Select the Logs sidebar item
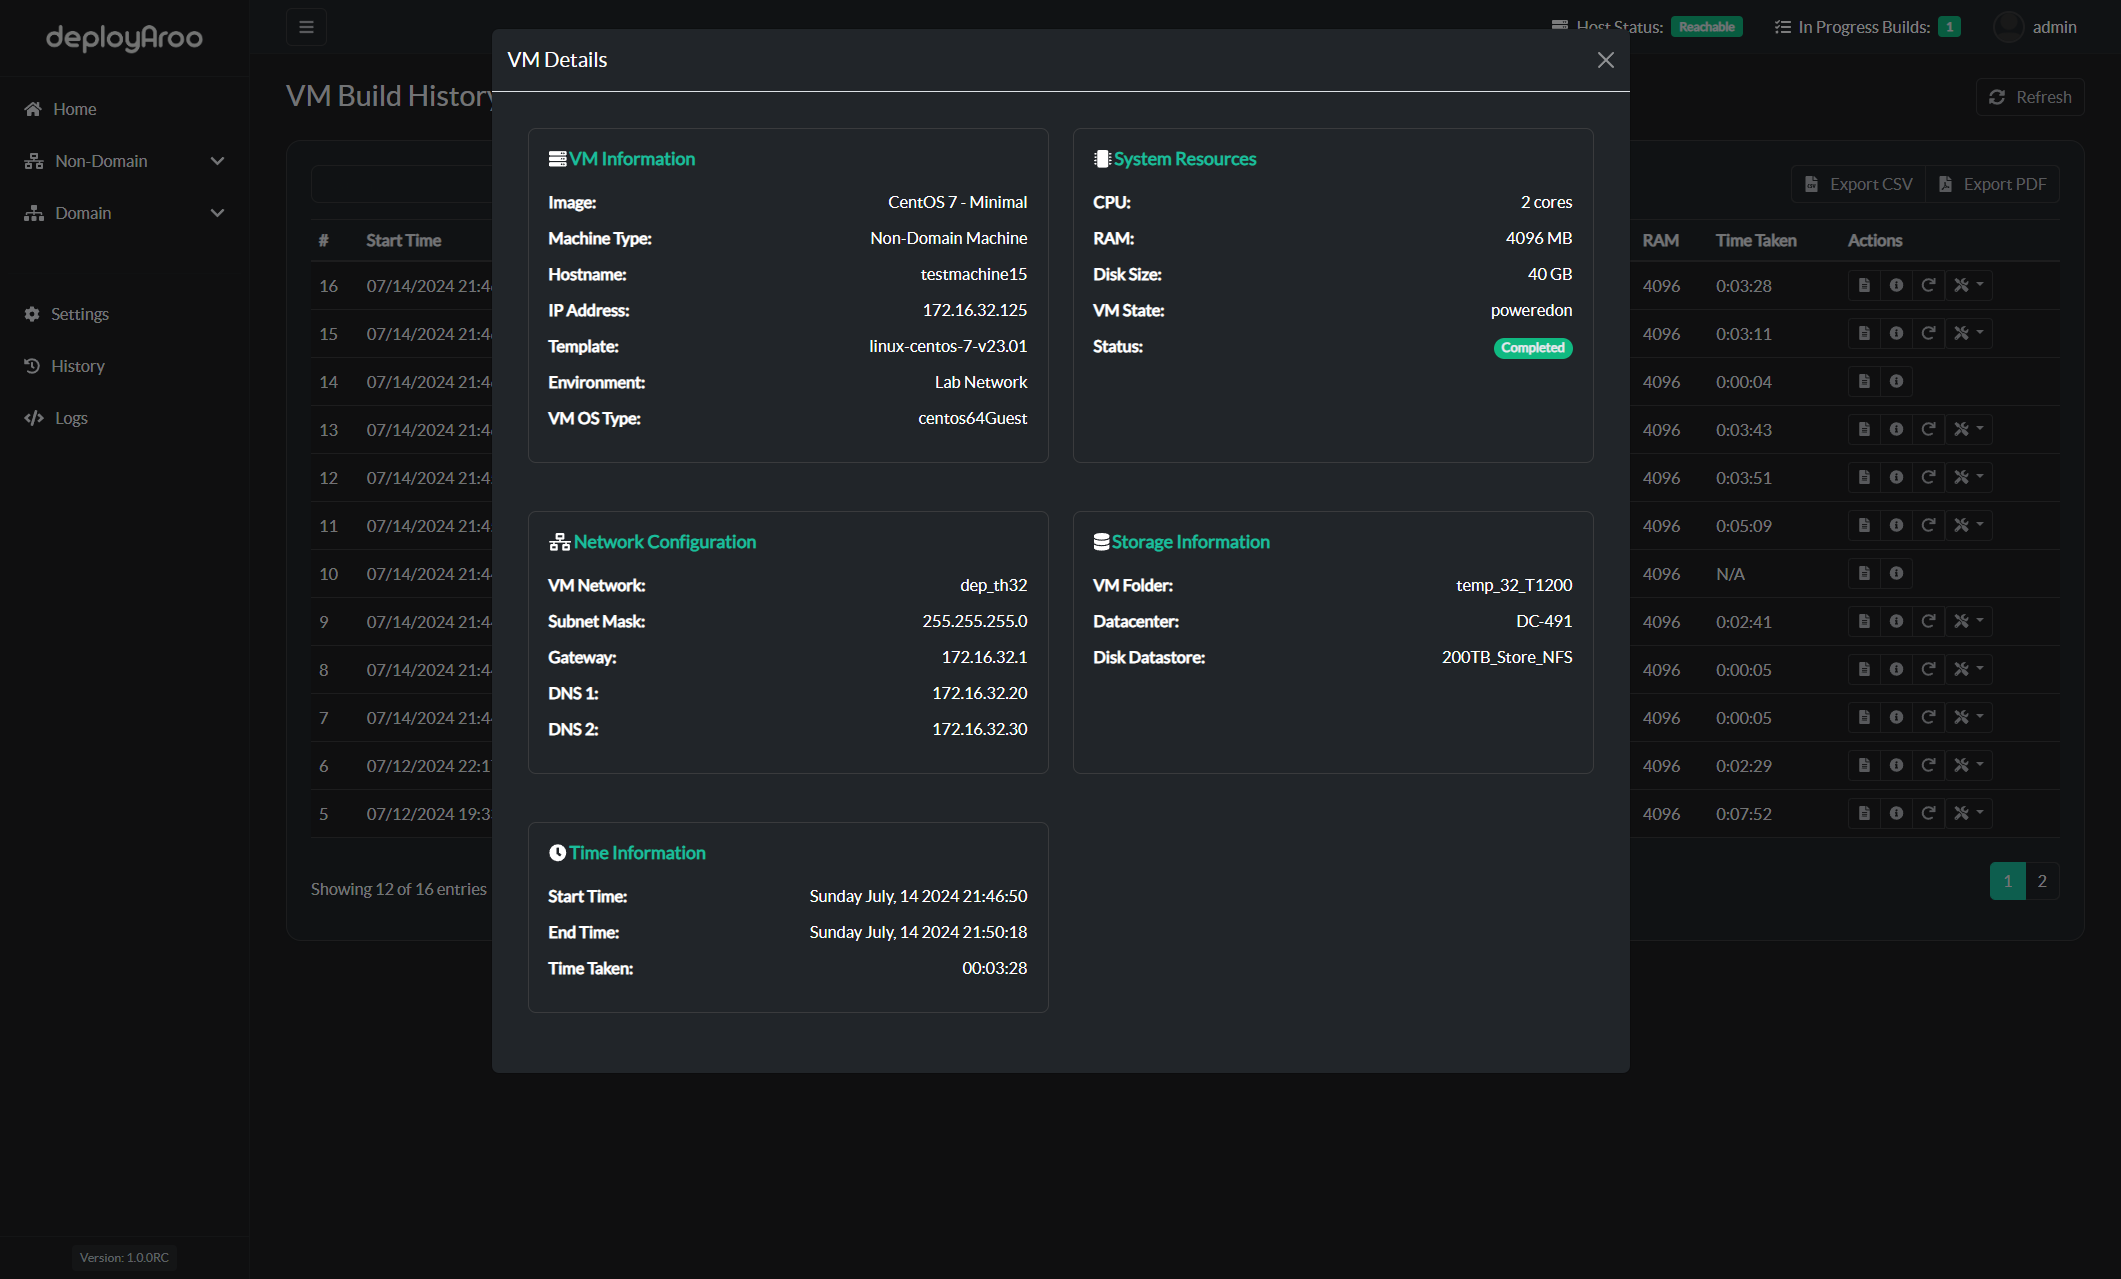2121x1279 pixels. tap(70, 417)
